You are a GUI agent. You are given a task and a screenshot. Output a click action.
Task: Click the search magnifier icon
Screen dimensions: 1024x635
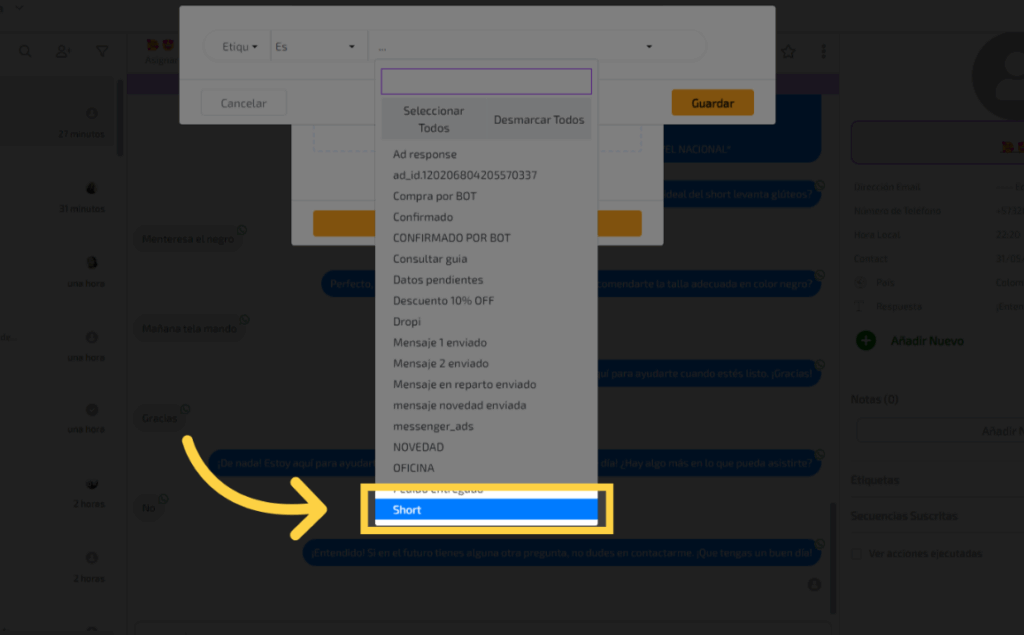coord(25,51)
